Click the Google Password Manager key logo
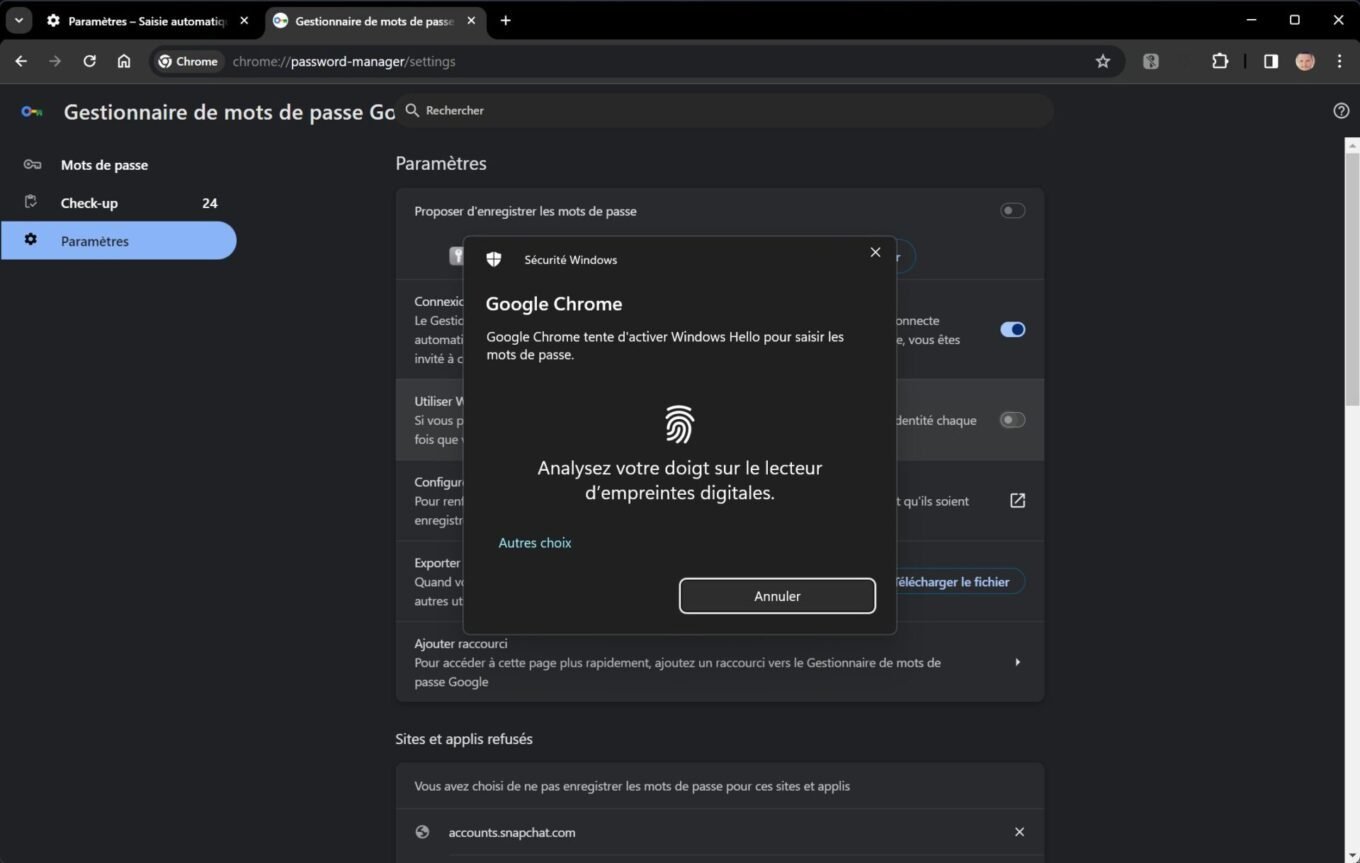 pyautogui.click(x=32, y=111)
